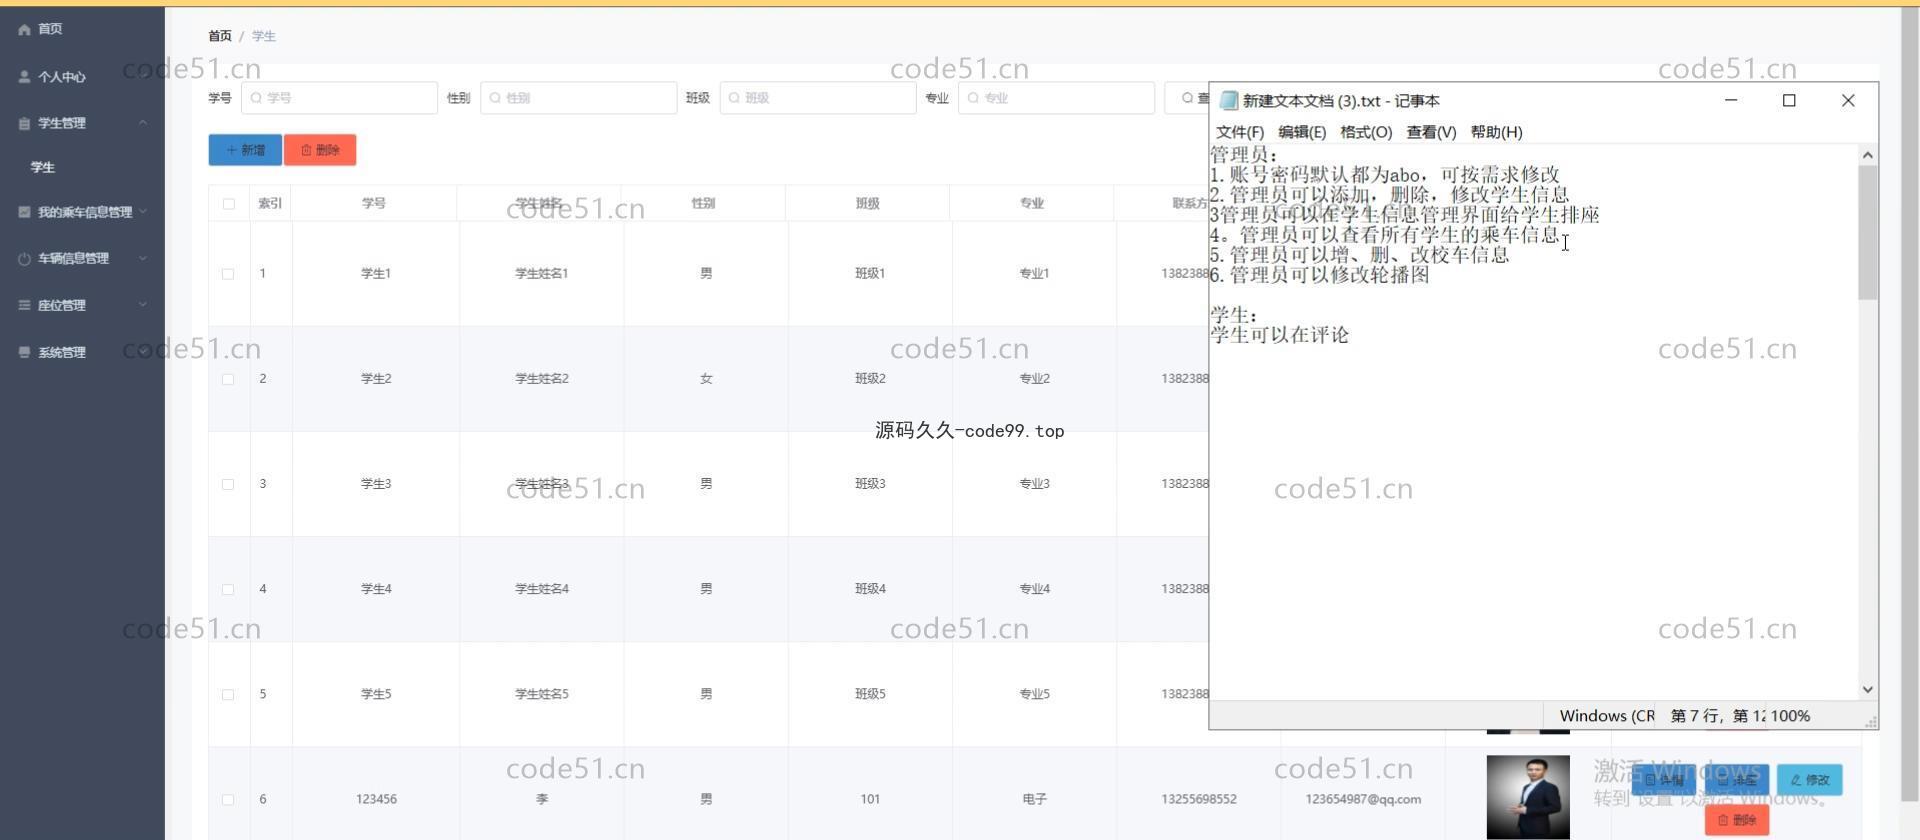This screenshot has width=1920, height=840.
Task: Click the search icon in 专业 field
Action: 973,98
